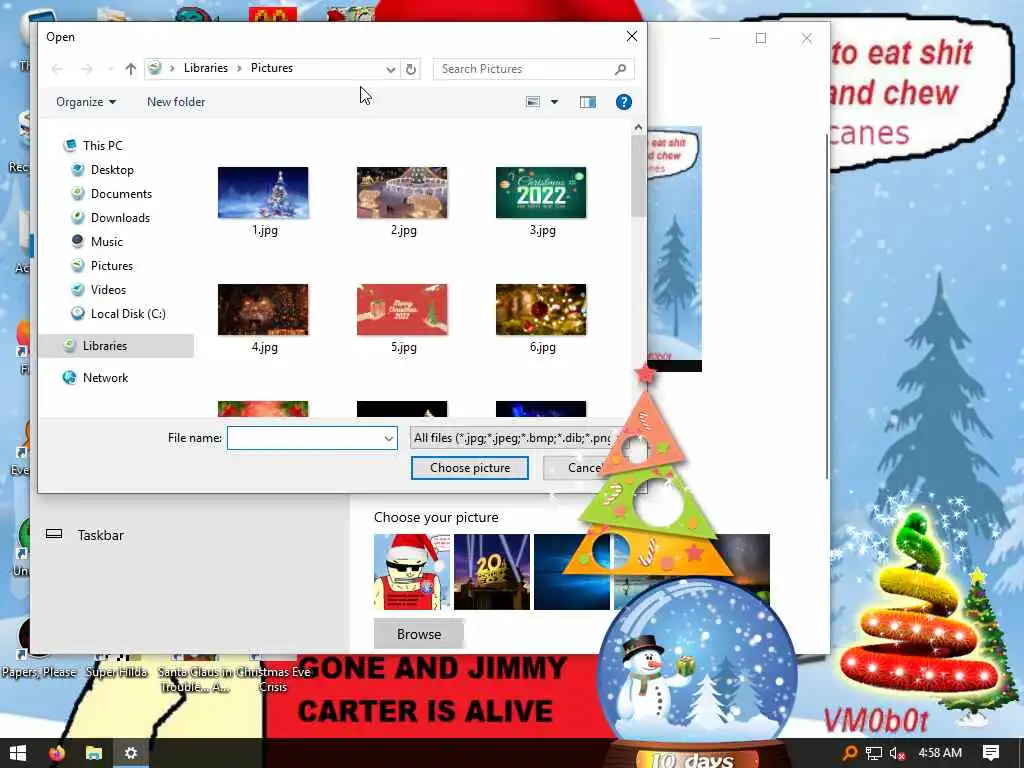Go back in Open dialog navigation

click(x=57, y=69)
